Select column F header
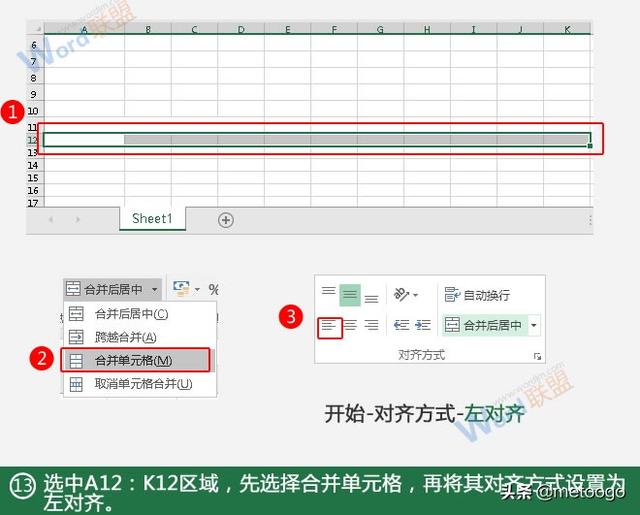The image size is (640, 515). pos(334,29)
